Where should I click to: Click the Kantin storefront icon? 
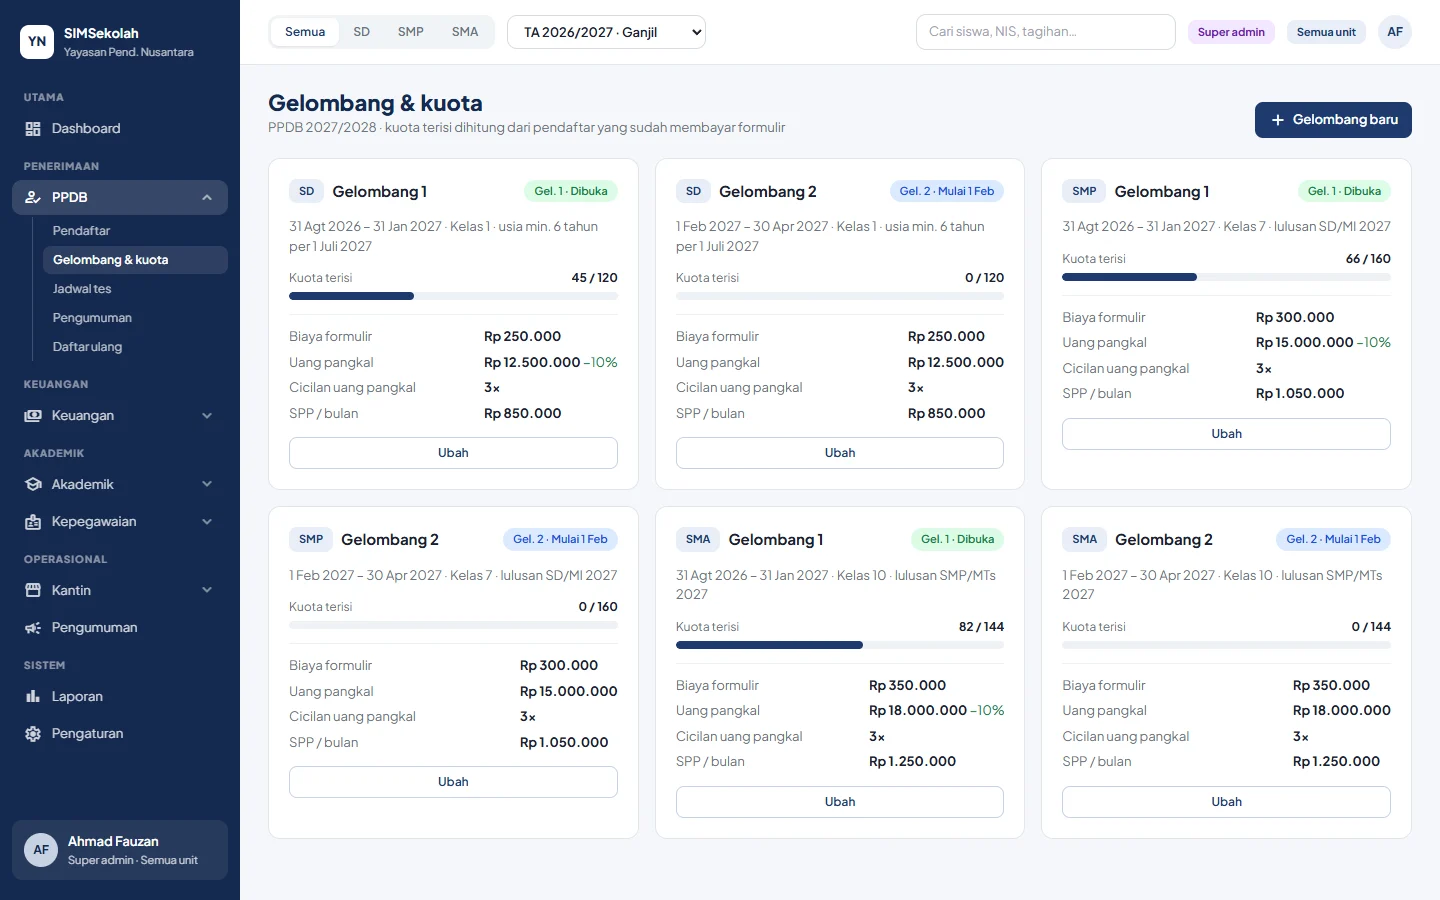point(33,591)
